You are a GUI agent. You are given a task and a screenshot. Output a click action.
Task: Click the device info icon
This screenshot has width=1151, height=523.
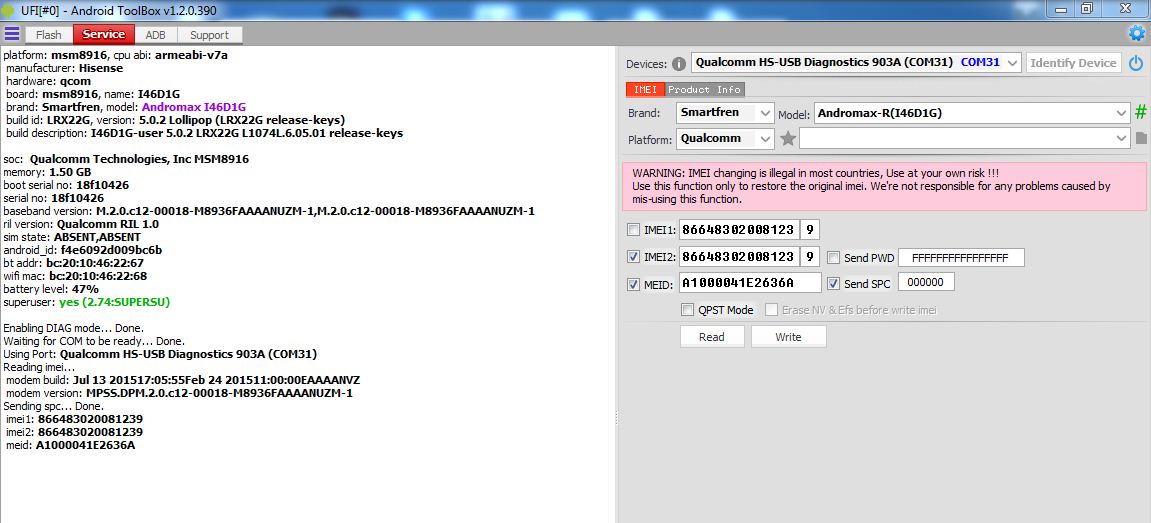click(x=679, y=63)
